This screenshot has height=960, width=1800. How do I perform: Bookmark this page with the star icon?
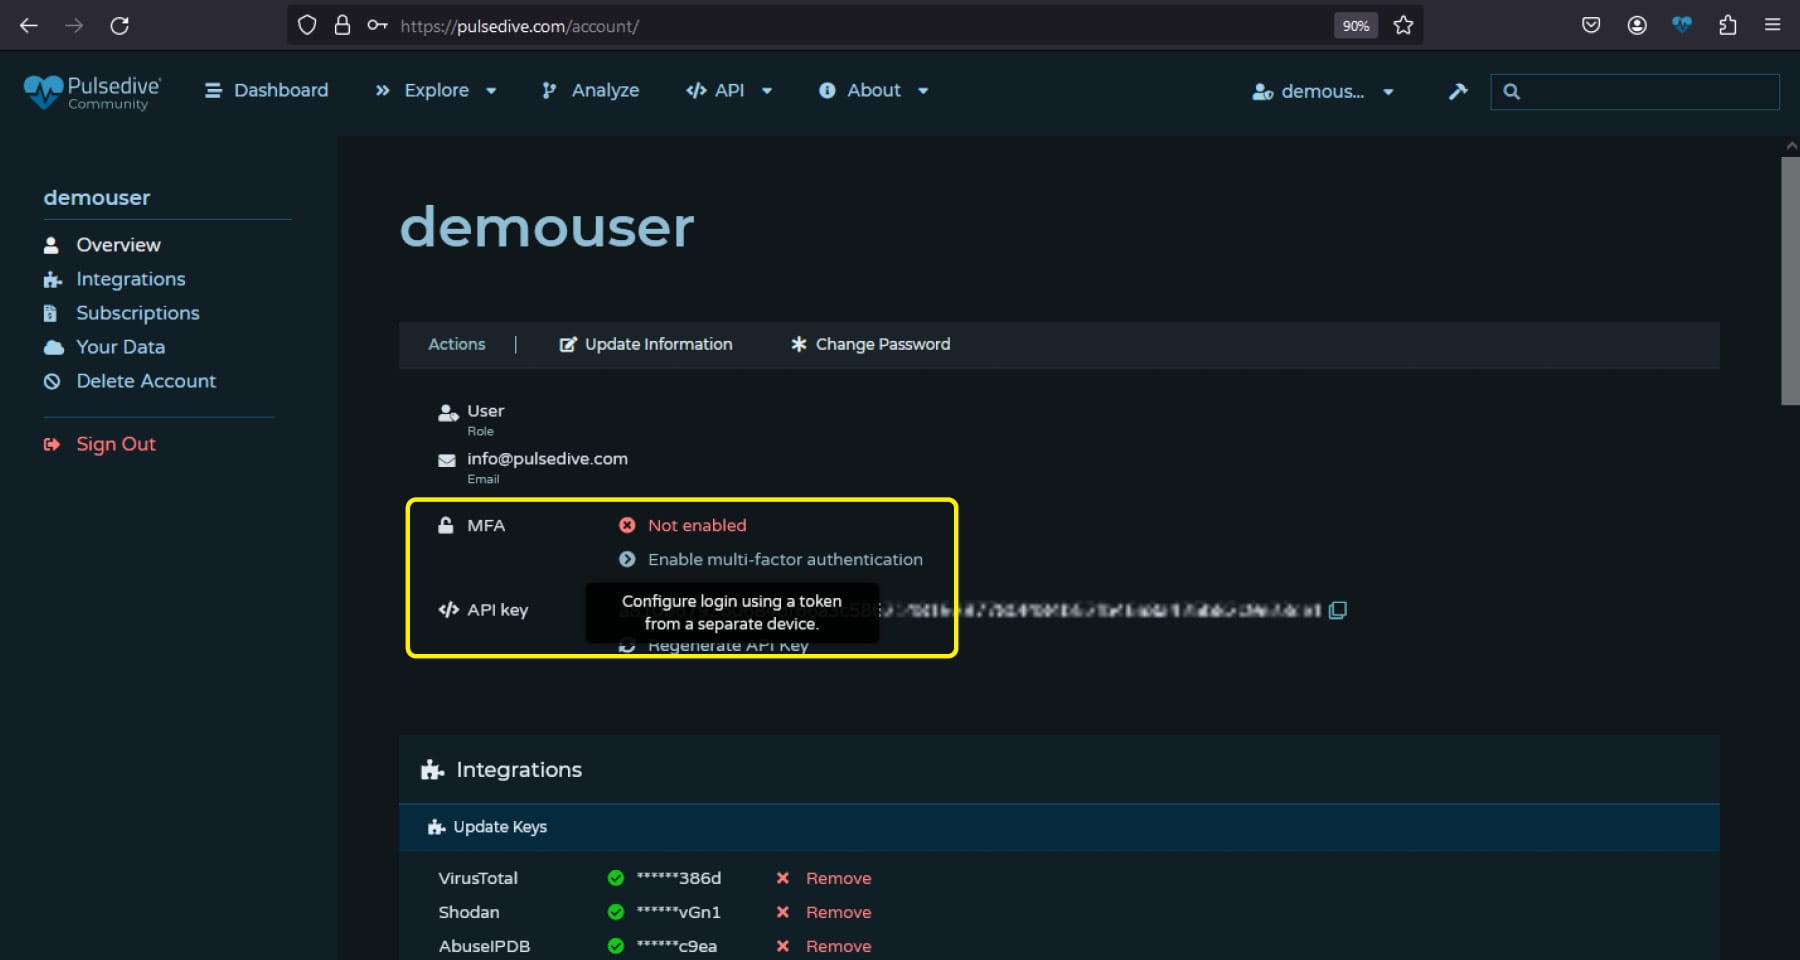1403,25
